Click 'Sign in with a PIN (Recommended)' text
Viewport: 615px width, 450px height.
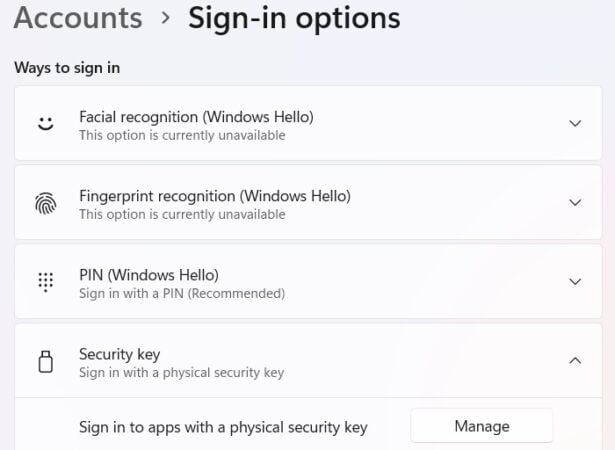(x=182, y=293)
